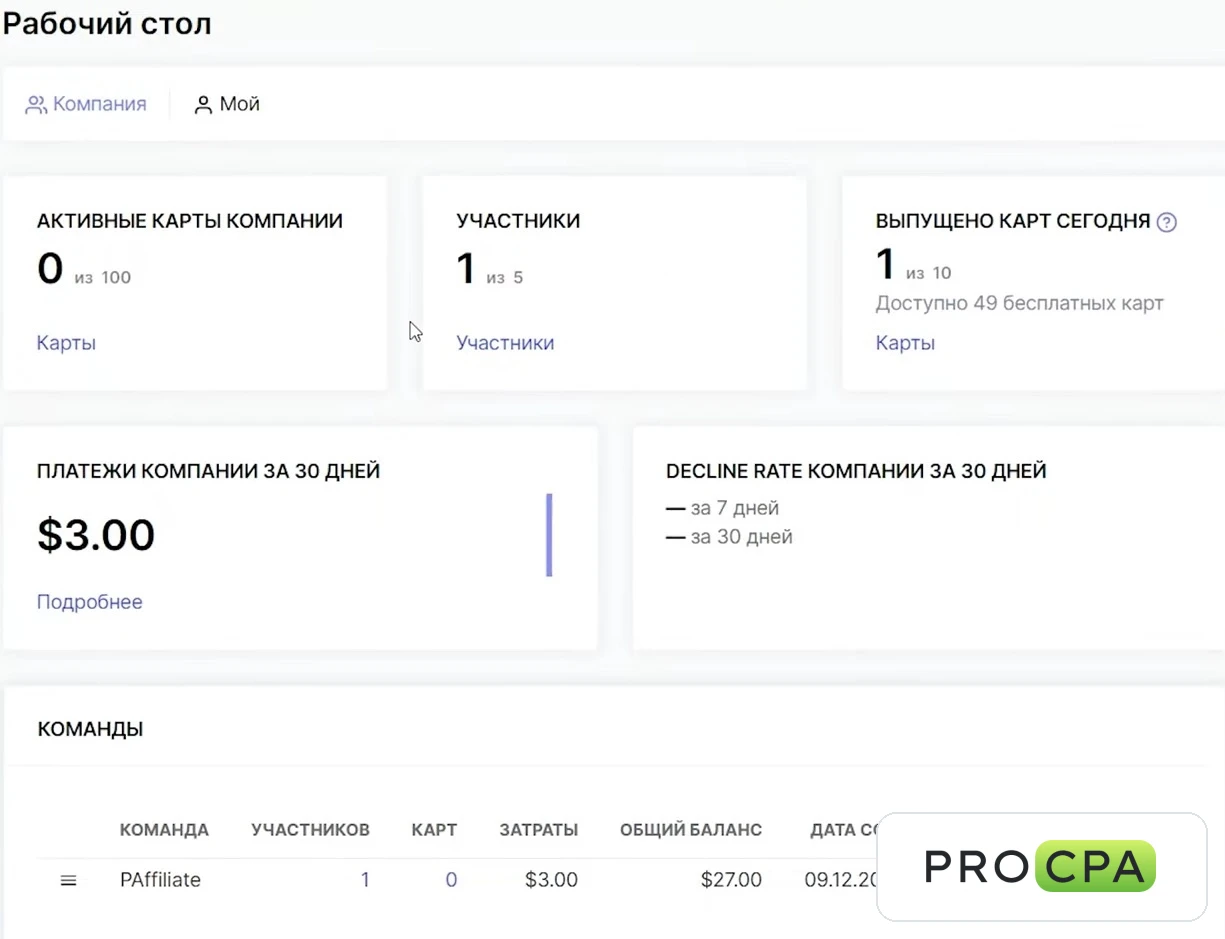The height and width of the screenshot is (939, 1225).
Task: Switch to the Мой tab
Action: (x=227, y=104)
